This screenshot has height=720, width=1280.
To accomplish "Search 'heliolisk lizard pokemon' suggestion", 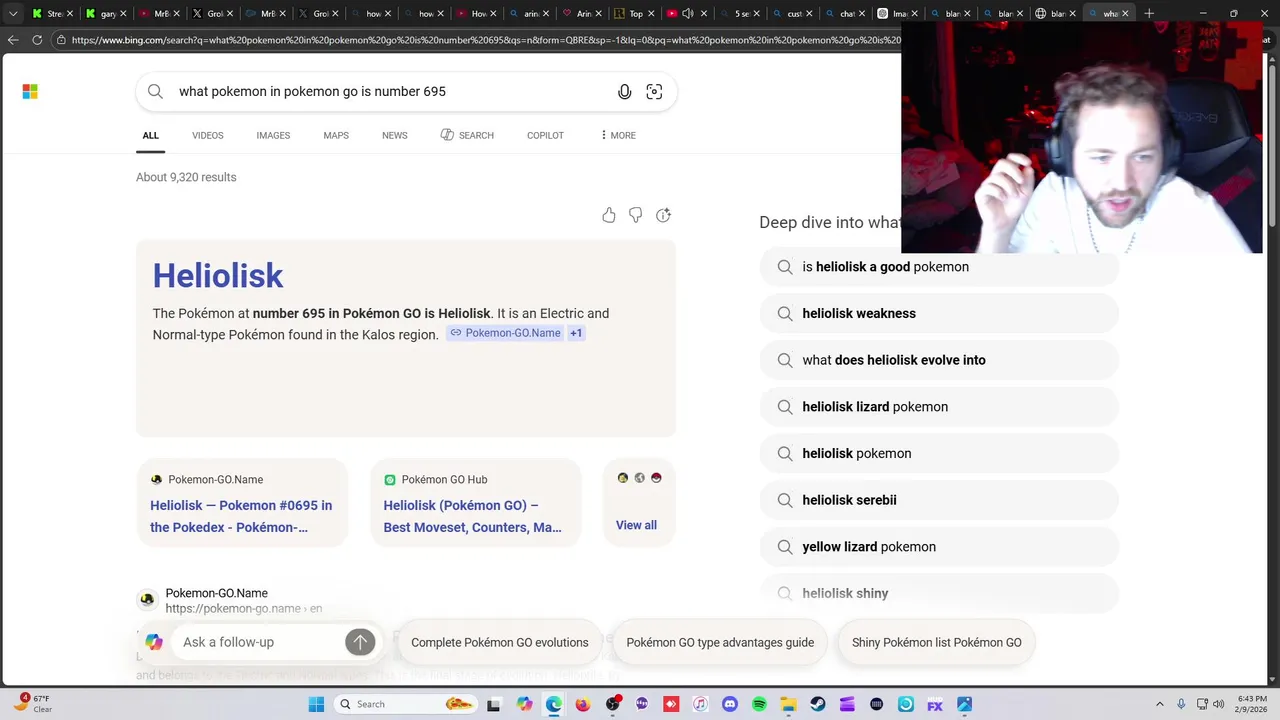I will [939, 407].
